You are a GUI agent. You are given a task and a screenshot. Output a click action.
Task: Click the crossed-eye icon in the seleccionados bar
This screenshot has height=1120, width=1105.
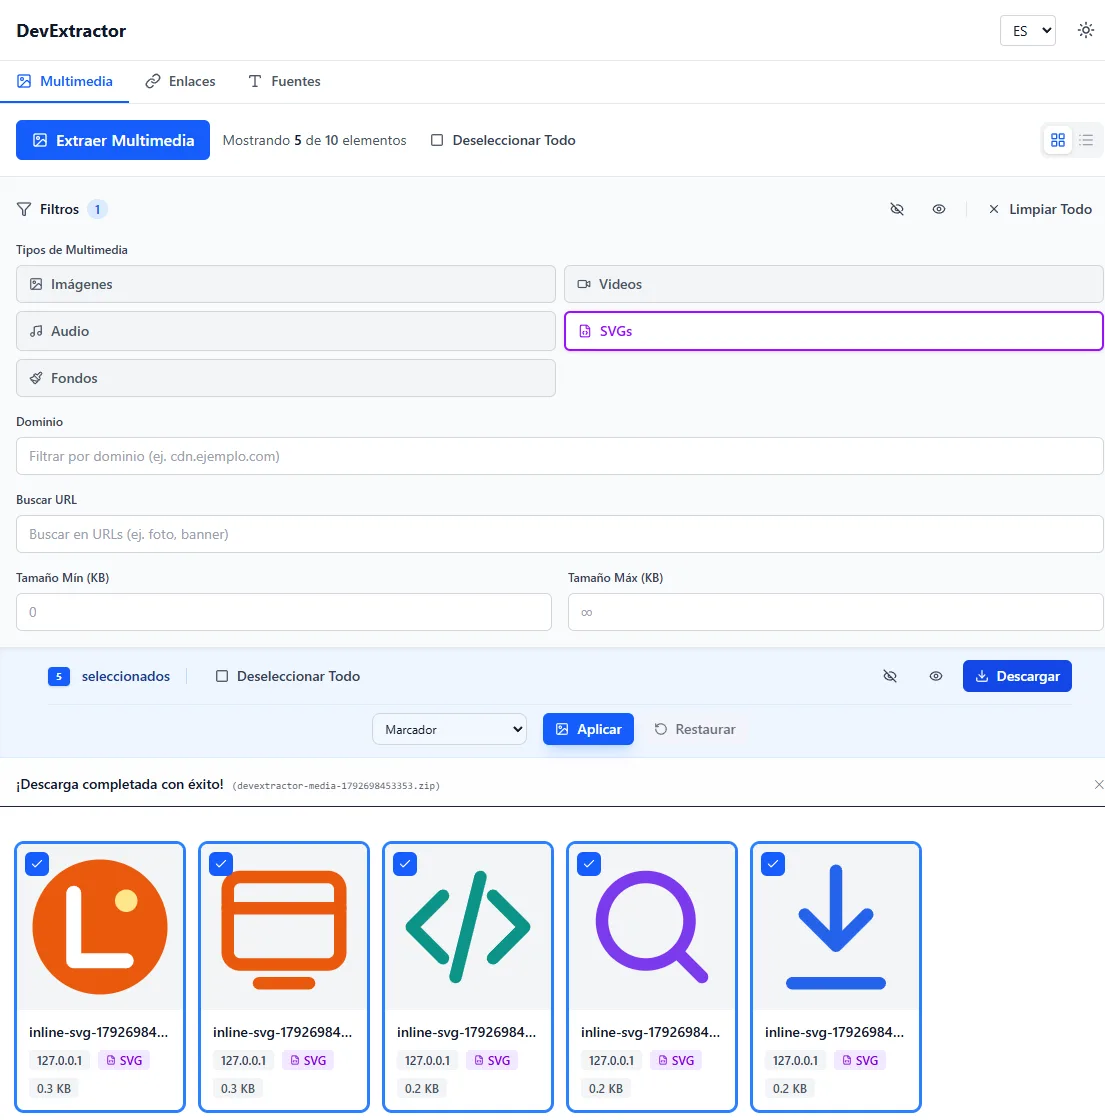(889, 676)
